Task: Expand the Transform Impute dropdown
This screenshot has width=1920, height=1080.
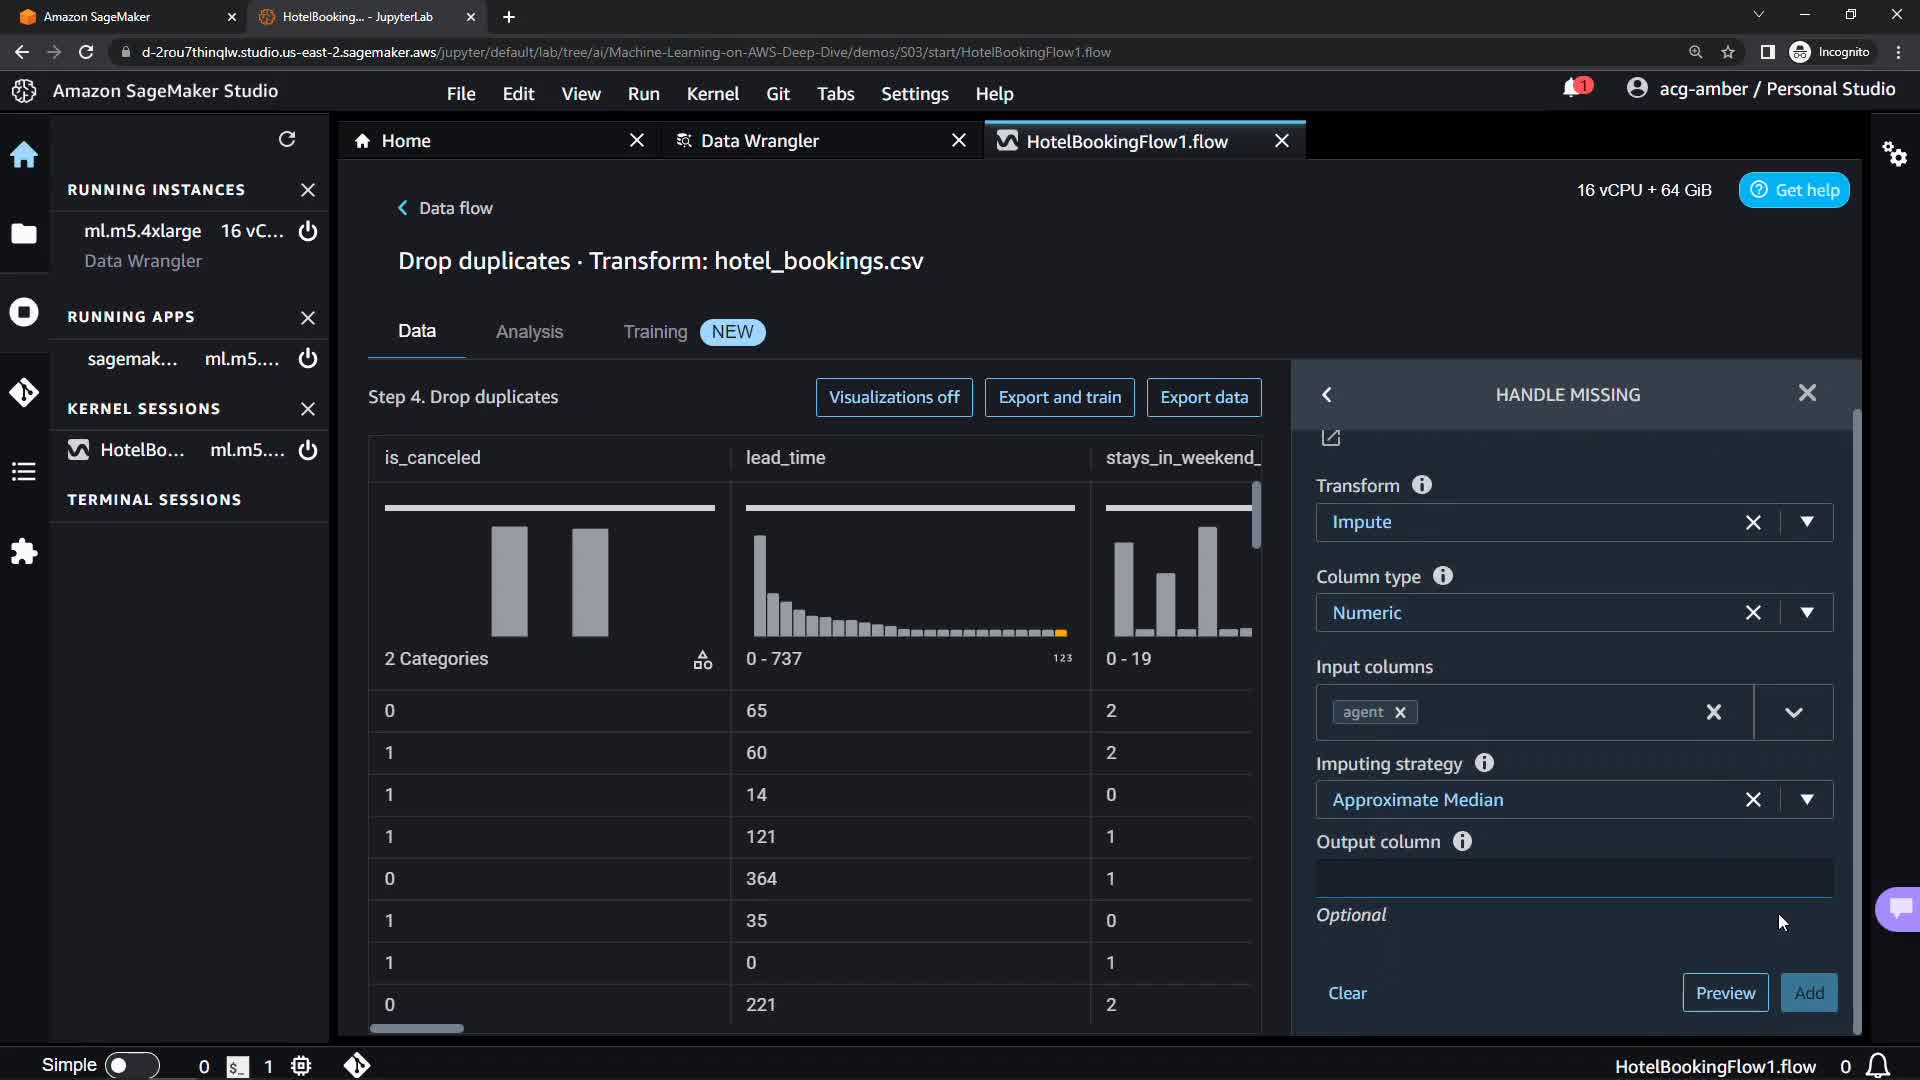Action: [1806, 522]
